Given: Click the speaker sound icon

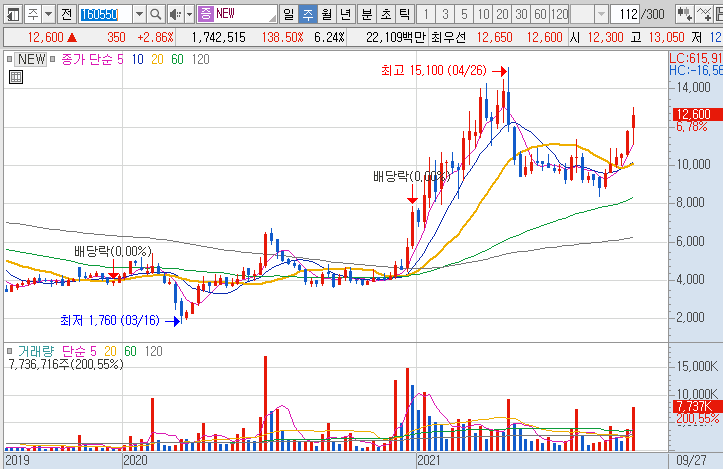Looking at the screenshot, I should tap(175, 14).
